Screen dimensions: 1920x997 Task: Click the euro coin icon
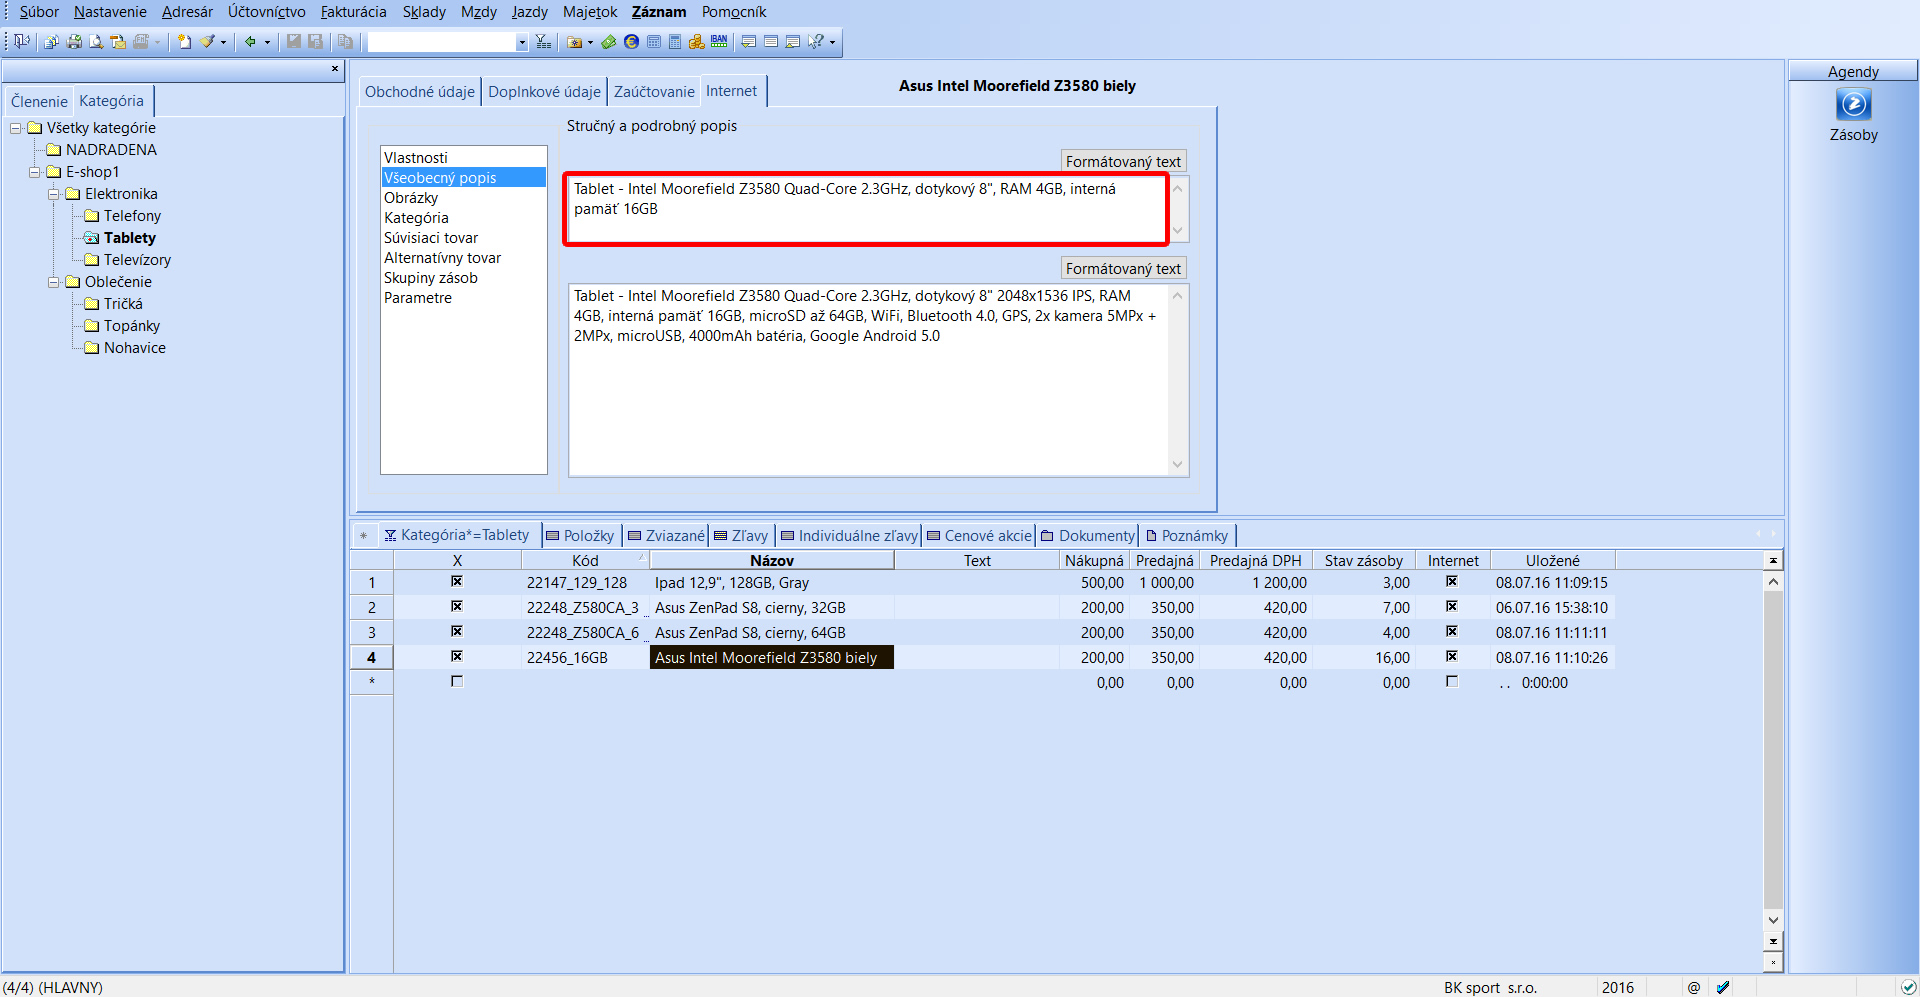631,41
